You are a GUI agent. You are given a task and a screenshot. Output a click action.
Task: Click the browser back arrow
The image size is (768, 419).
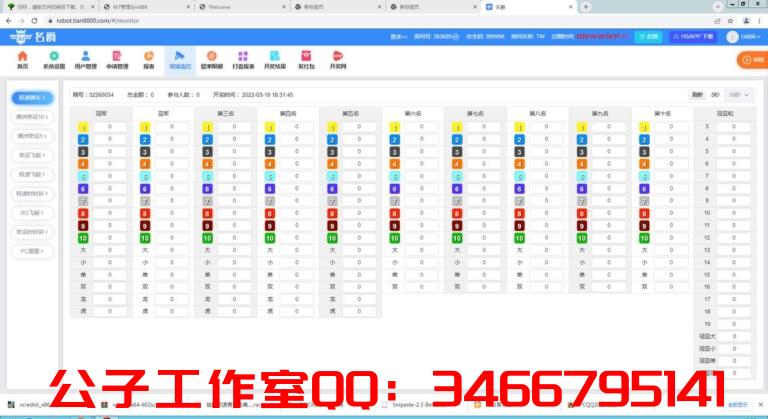(x=8, y=21)
